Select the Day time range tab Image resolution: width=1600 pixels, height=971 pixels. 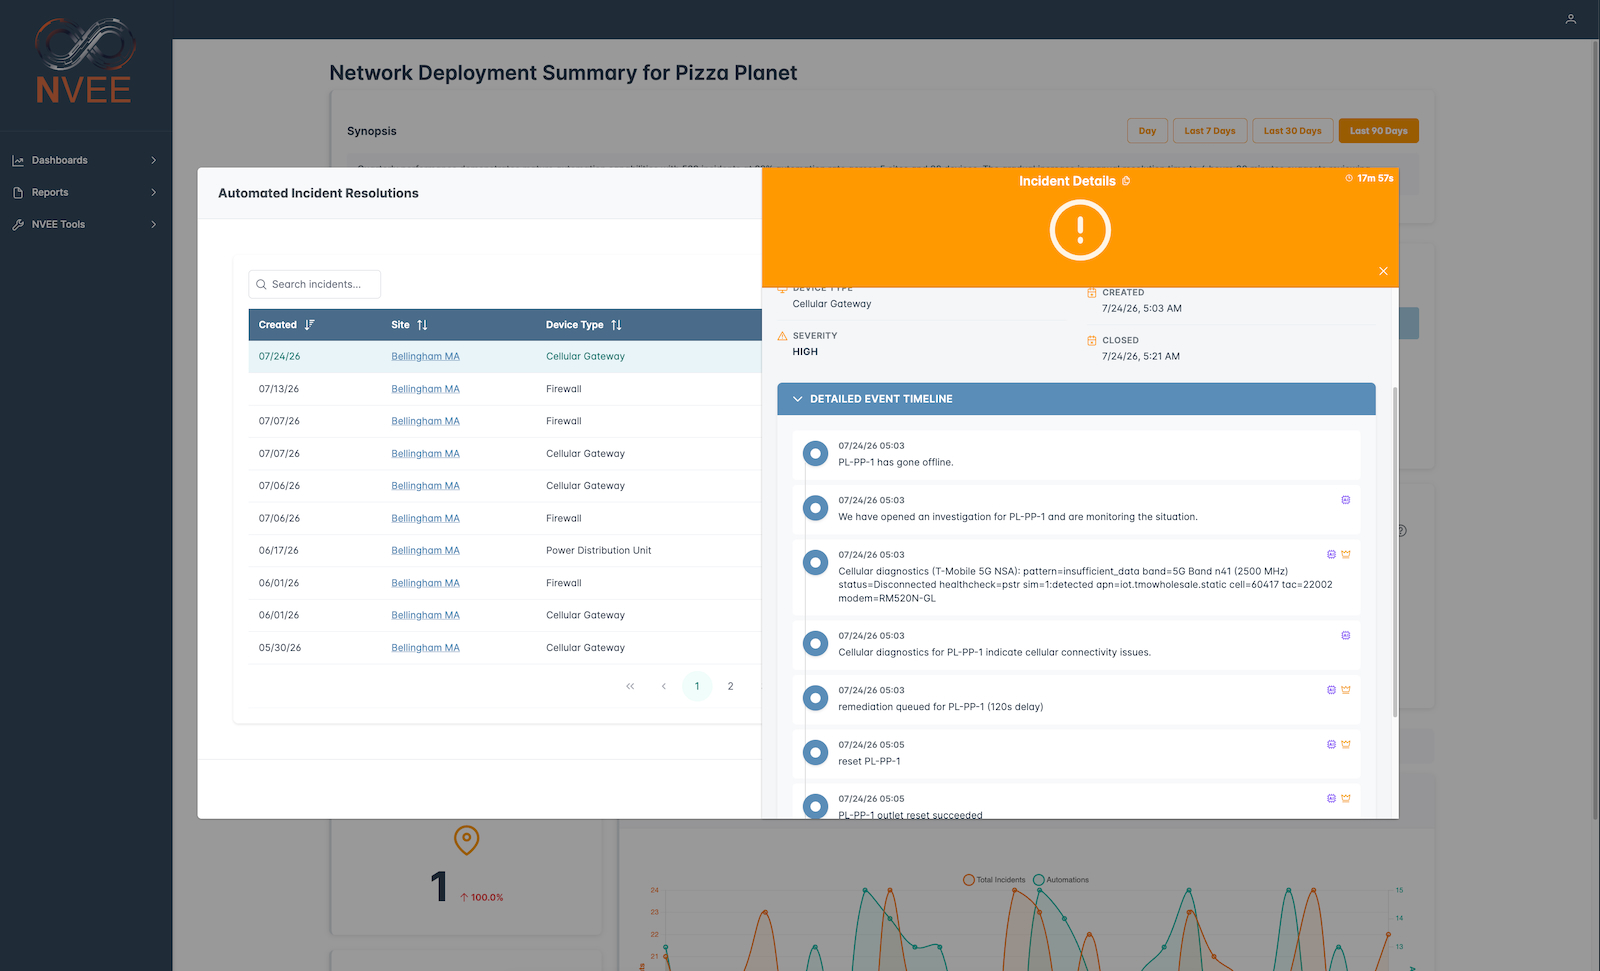click(x=1147, y=131)
